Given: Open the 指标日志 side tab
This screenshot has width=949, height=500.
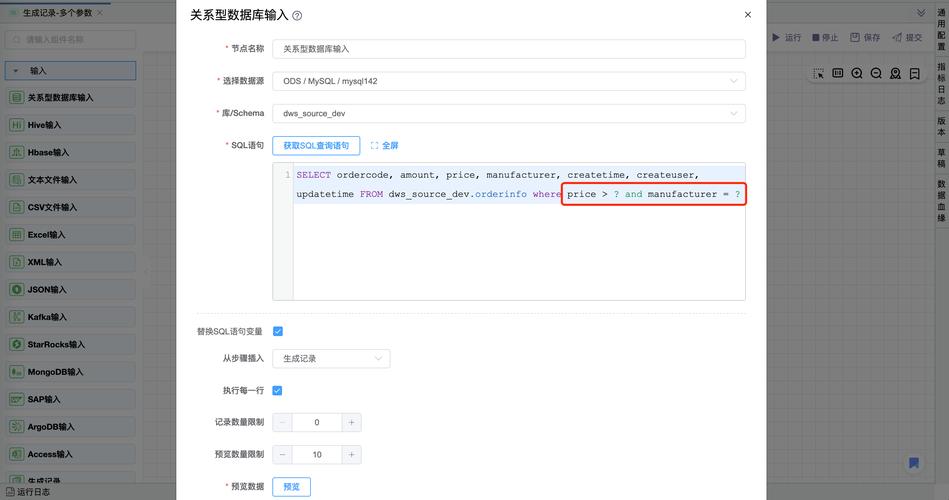Looking at the screenshot, I should 941,83.
